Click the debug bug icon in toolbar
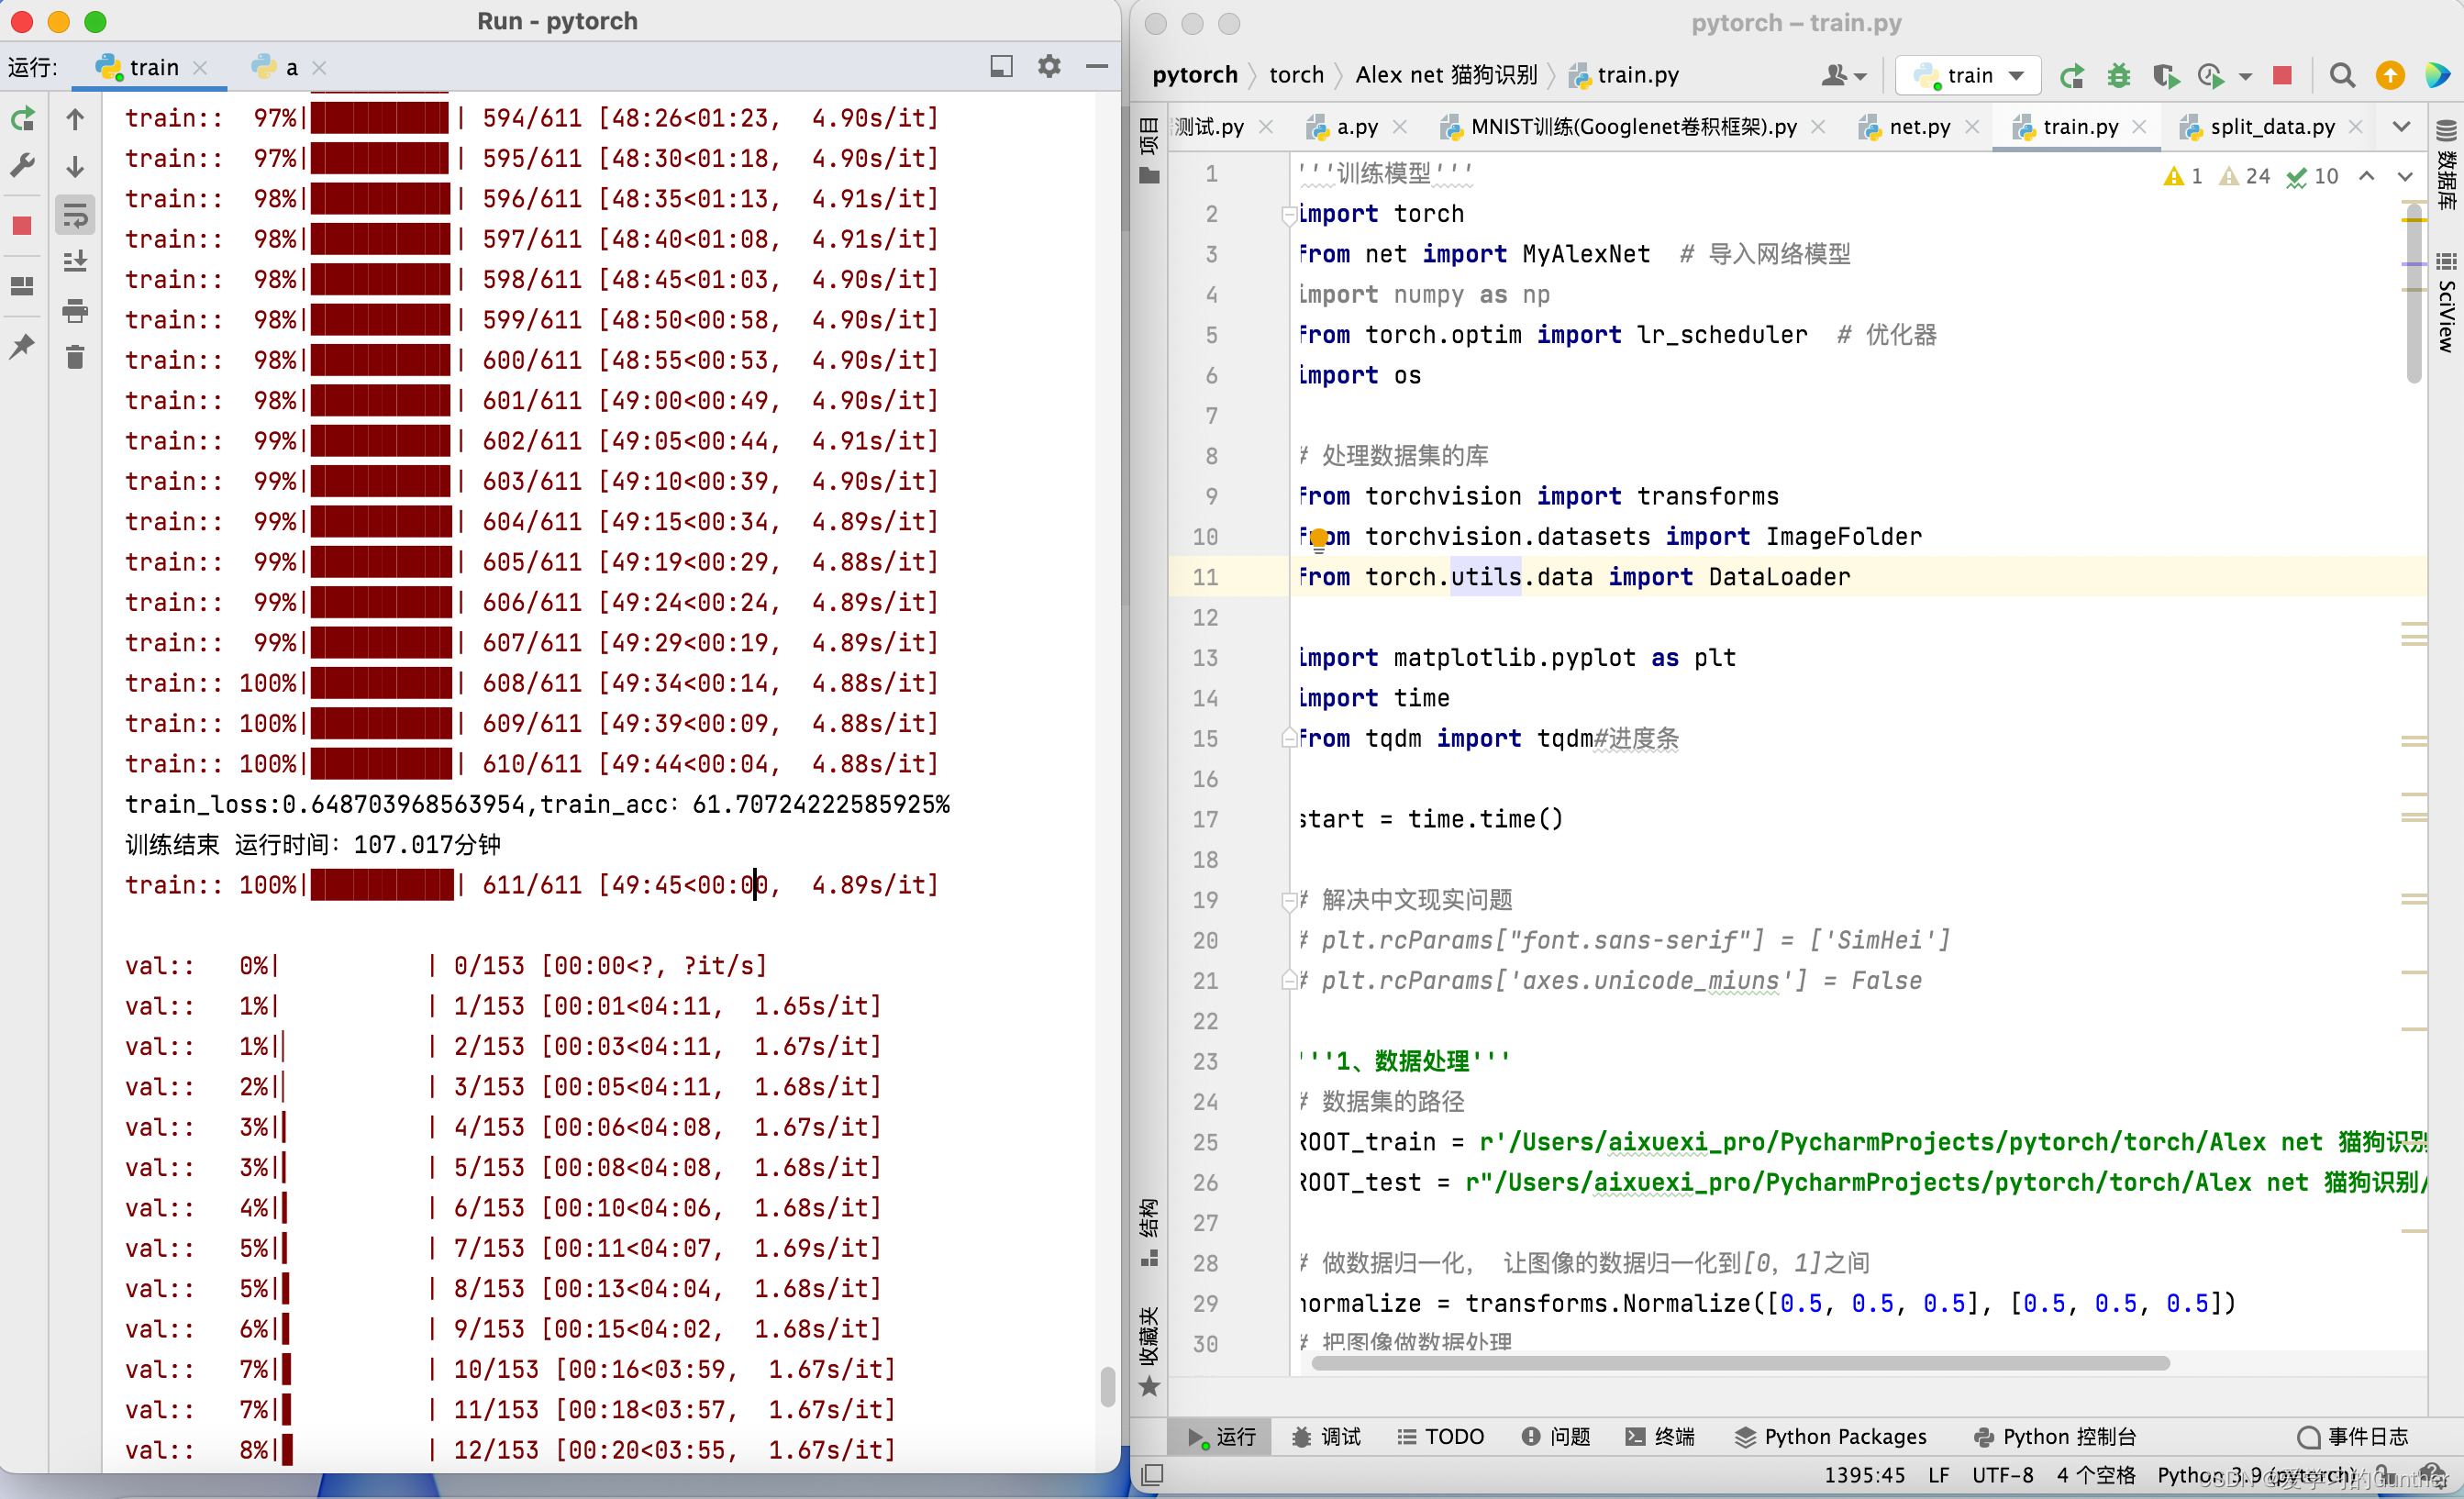Viewport: 2464px width, 1499px height. pos(2118,76)
